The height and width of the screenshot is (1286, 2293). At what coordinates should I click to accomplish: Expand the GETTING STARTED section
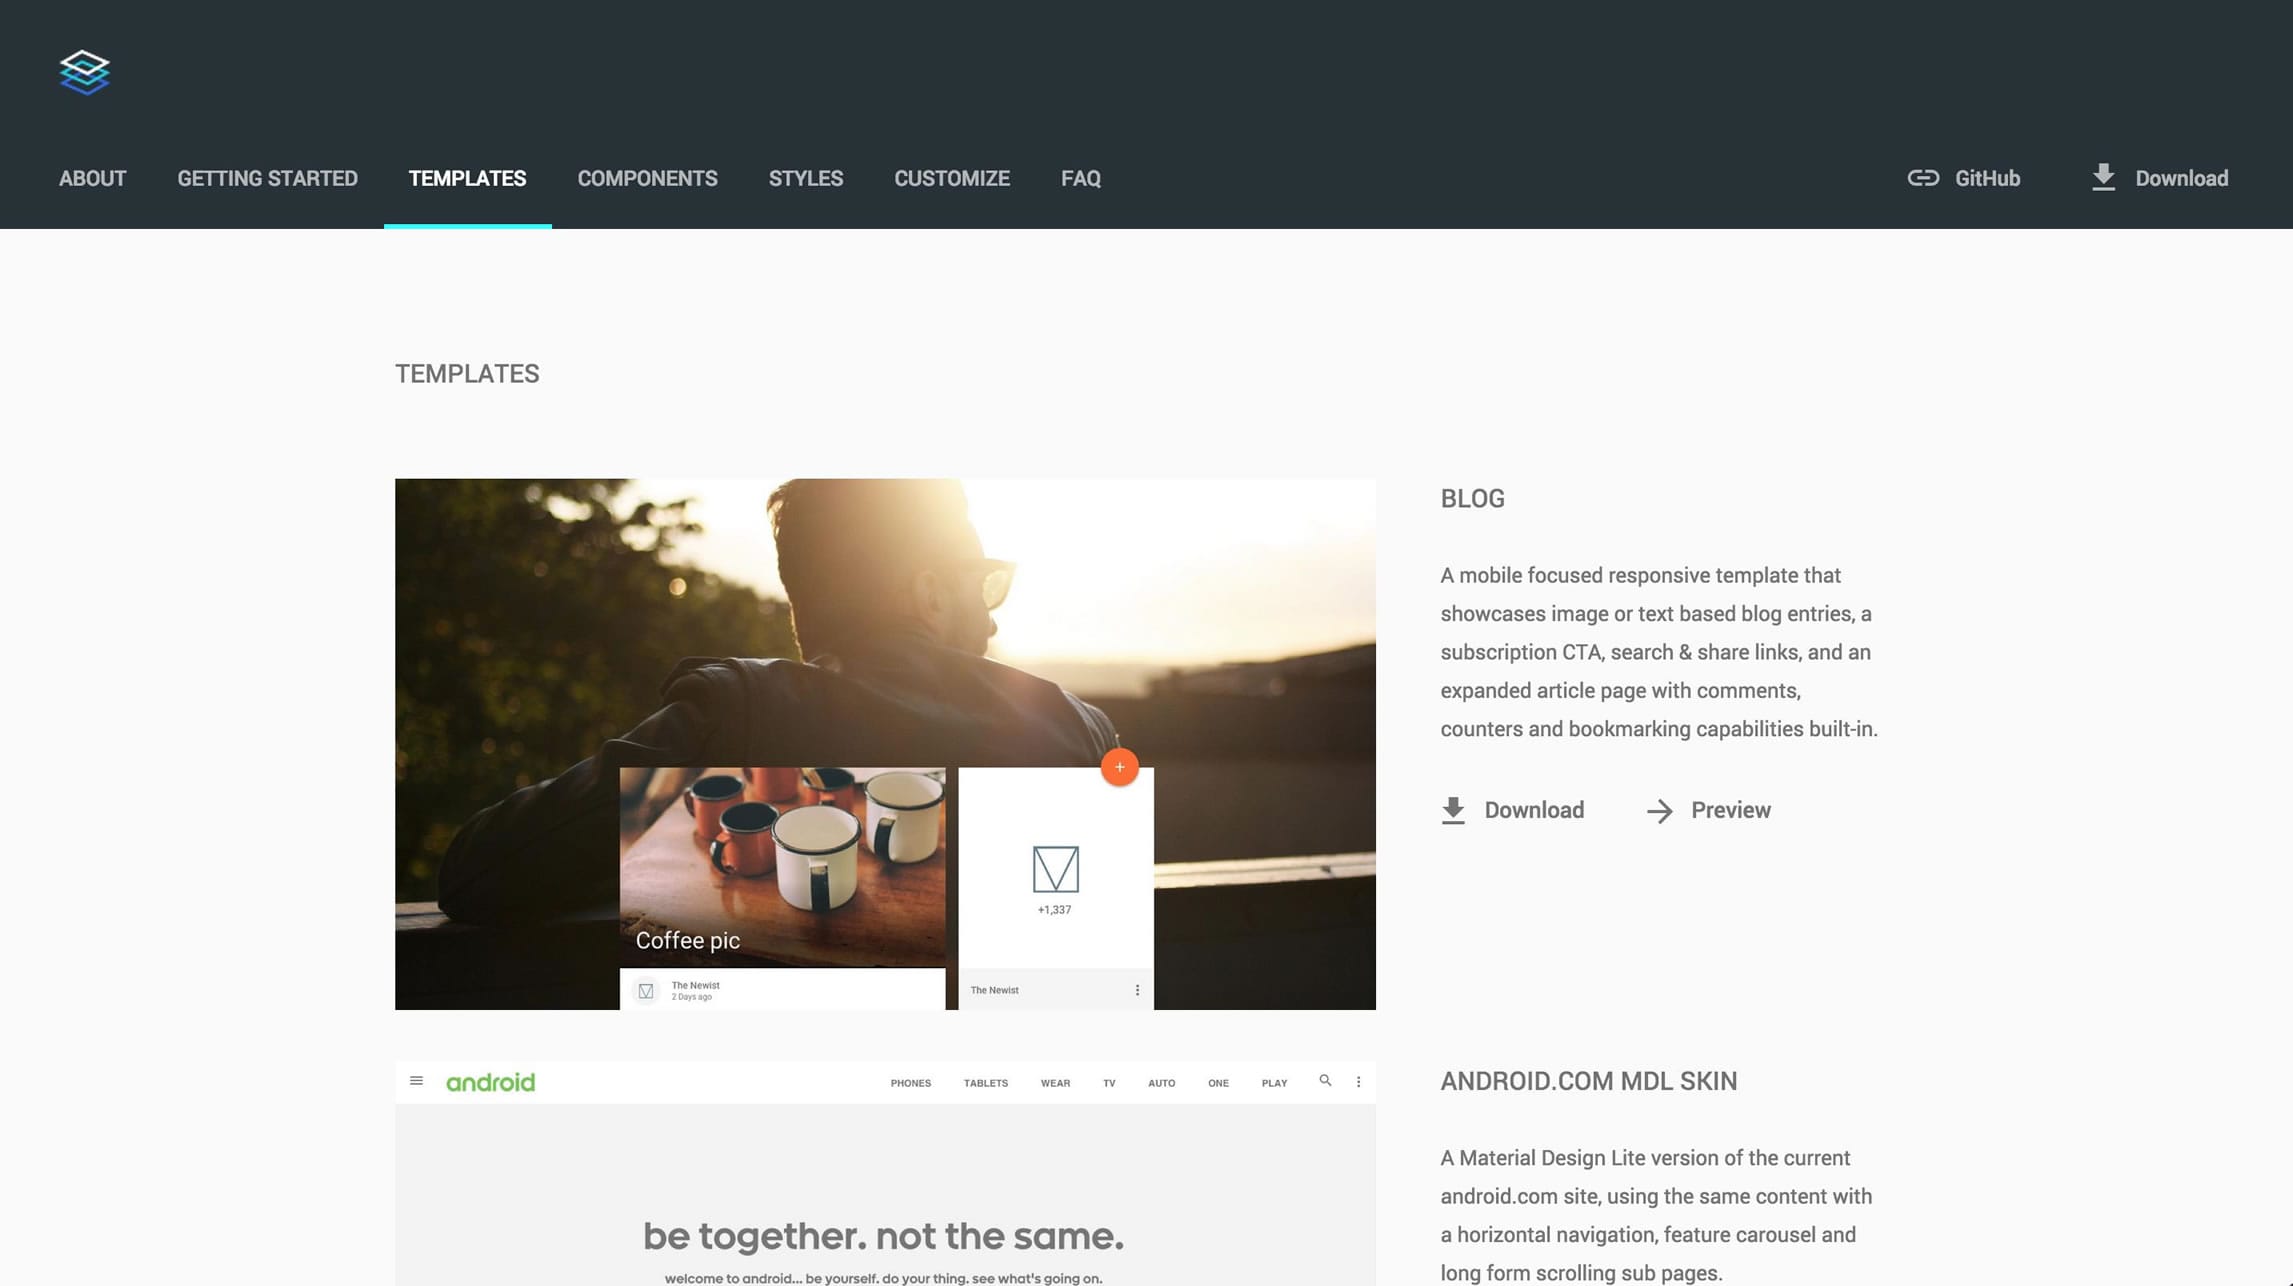(x=268, y=178)
